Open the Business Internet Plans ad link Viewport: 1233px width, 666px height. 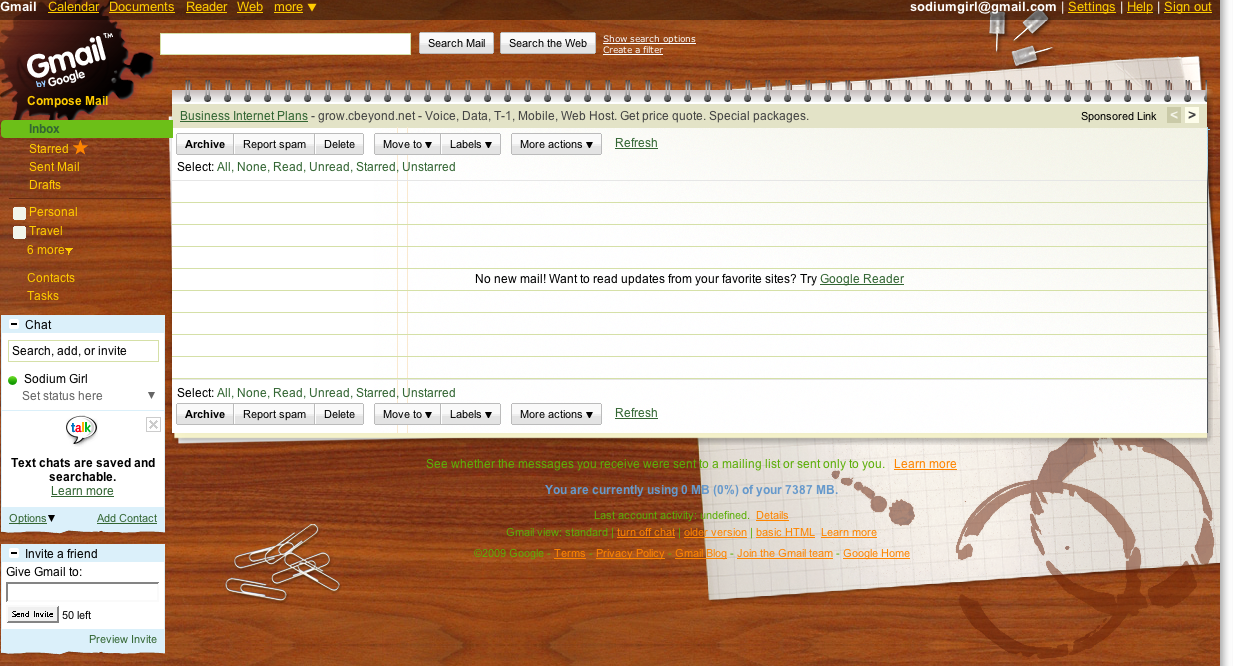click(244, 116)
